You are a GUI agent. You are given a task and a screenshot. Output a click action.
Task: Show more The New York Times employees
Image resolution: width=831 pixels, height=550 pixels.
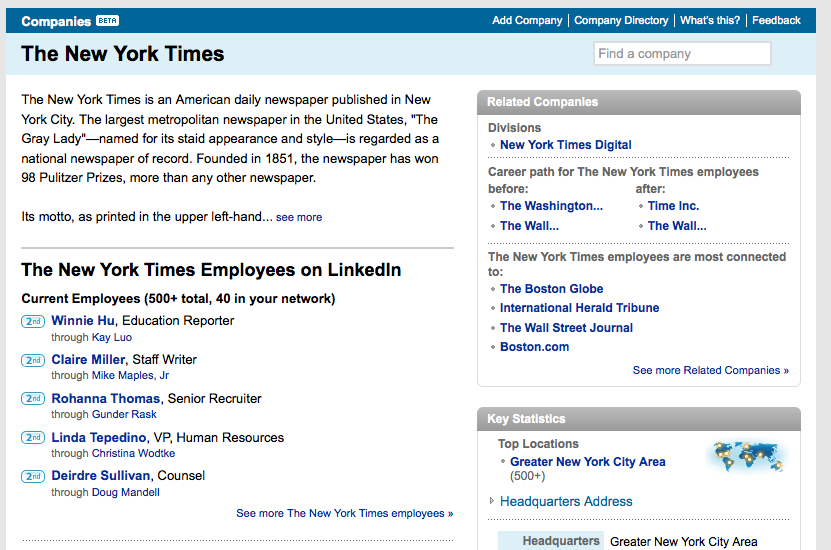[x=344, y=513]
